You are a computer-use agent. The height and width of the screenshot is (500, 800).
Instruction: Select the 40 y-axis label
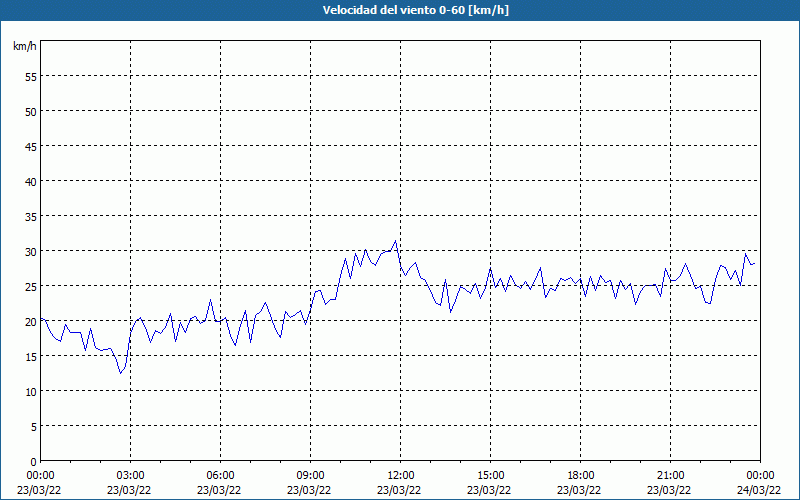pyautogui.click(x=31, y=181)
